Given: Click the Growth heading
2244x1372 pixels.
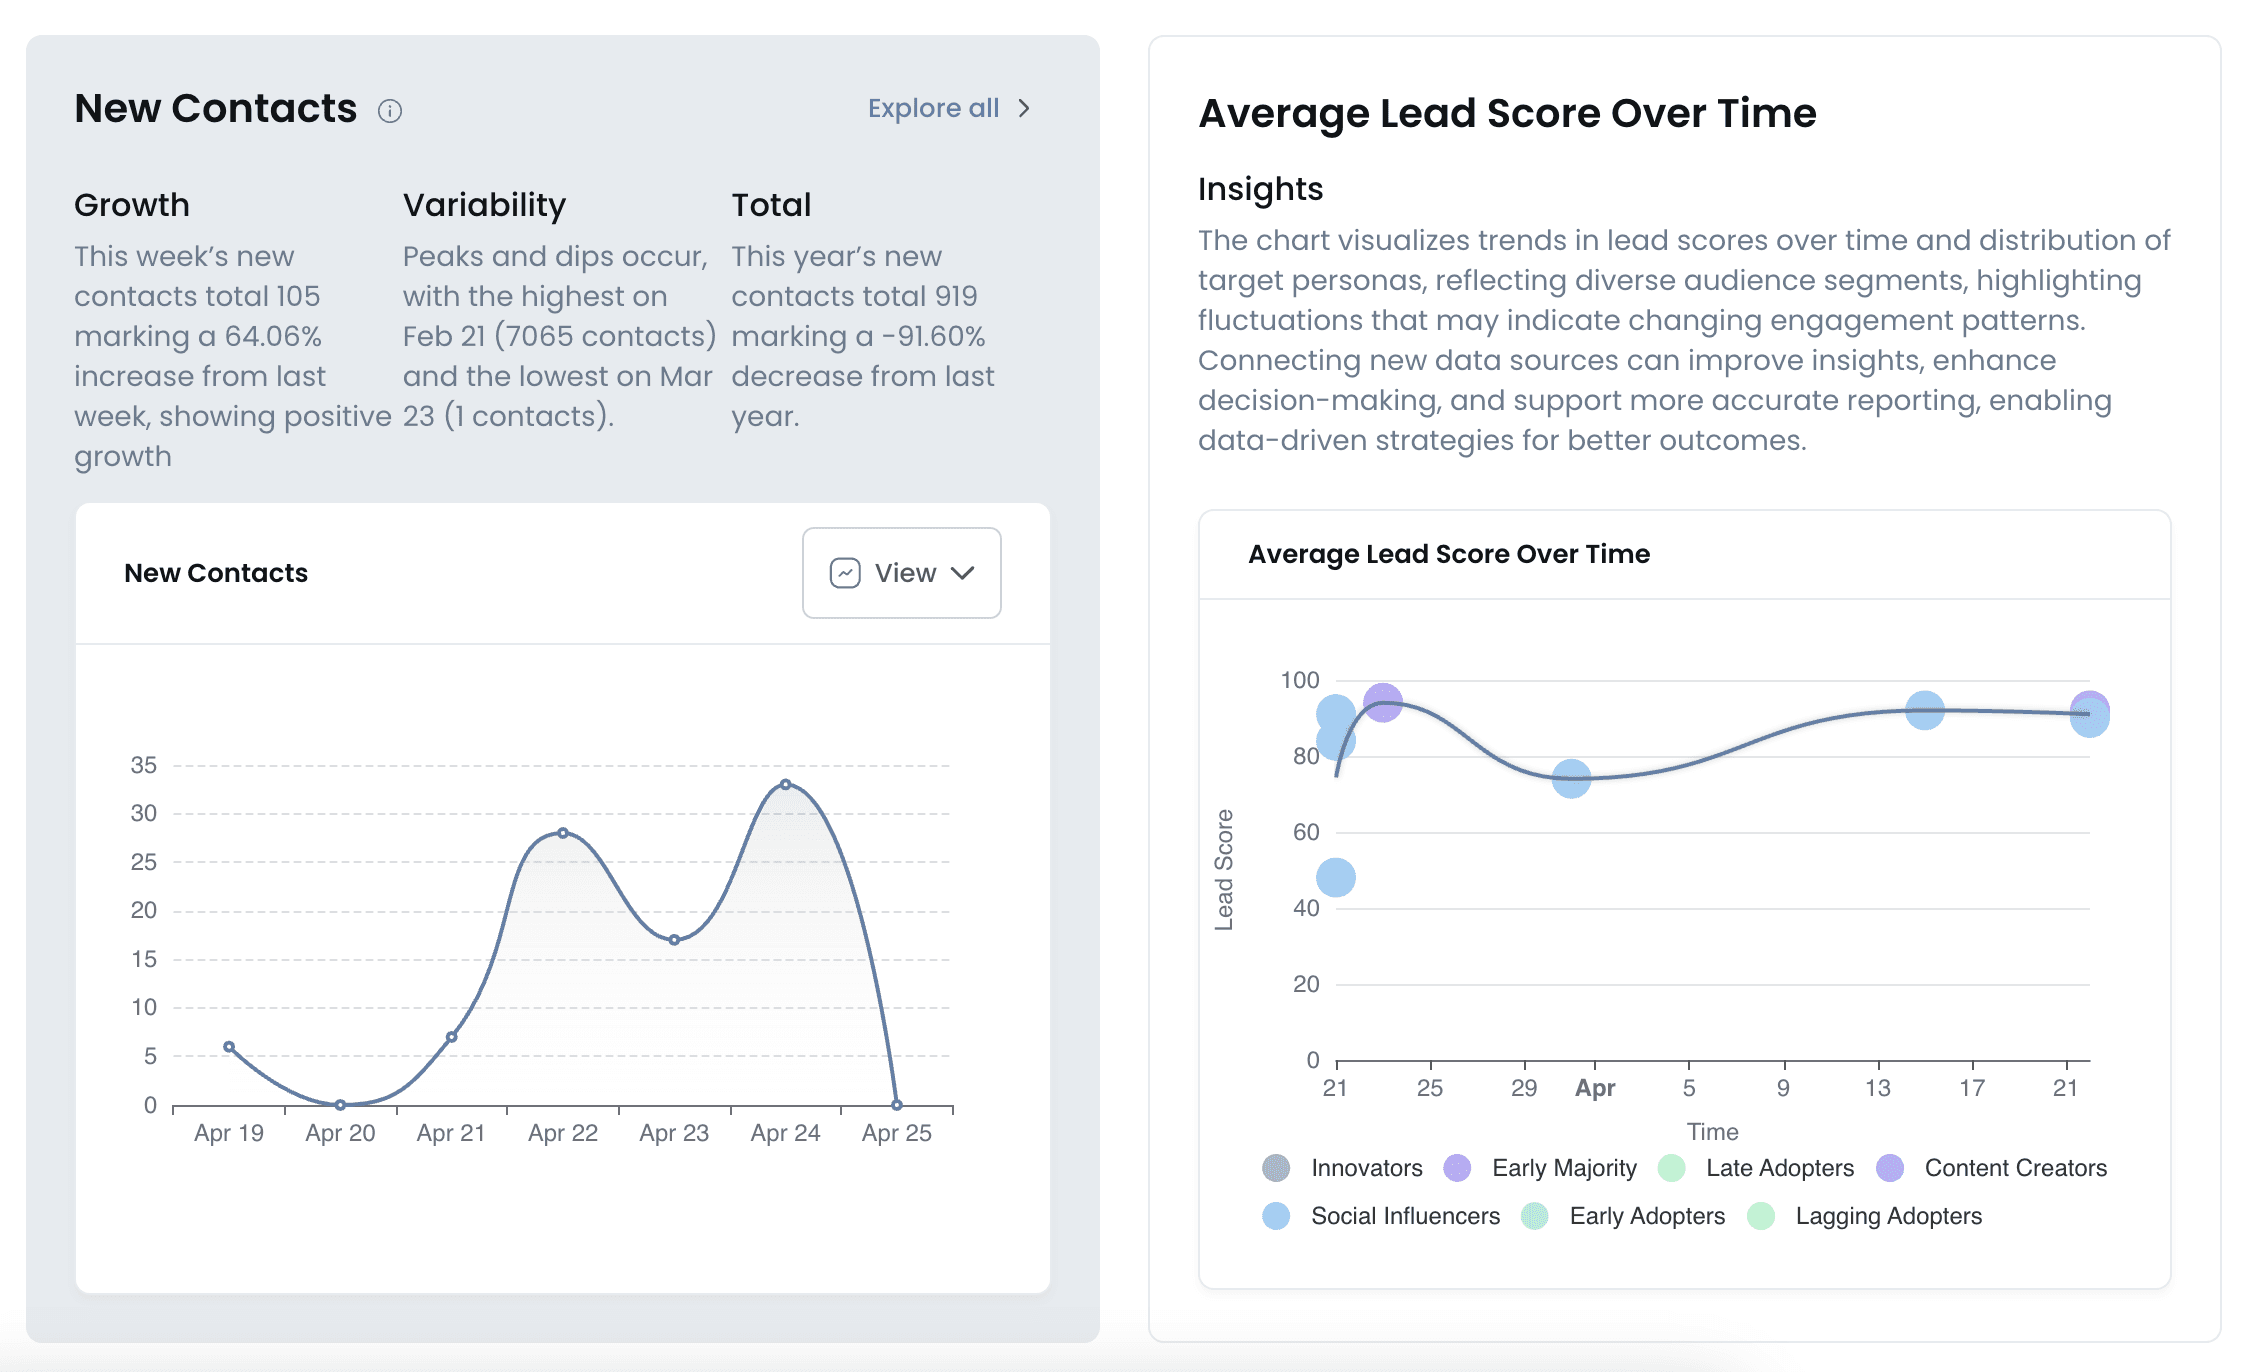Looking at the screenshot, I should pyautogui.click(x=132, y=205).
